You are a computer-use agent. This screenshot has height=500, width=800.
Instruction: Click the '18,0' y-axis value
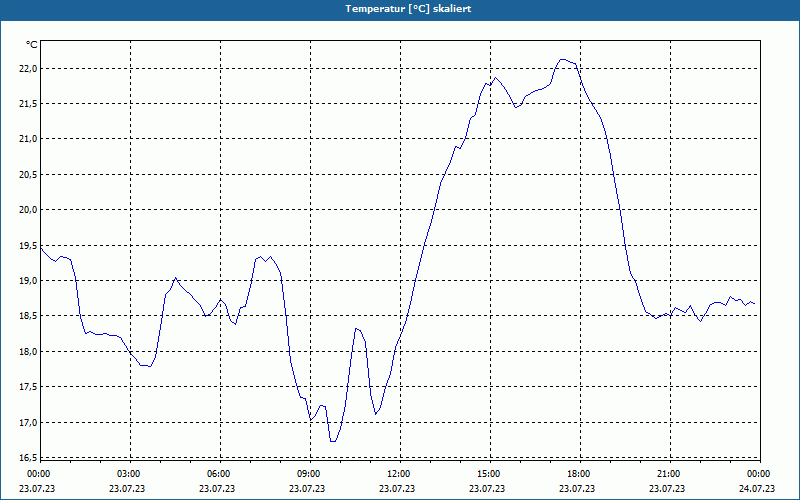(28, 352)
